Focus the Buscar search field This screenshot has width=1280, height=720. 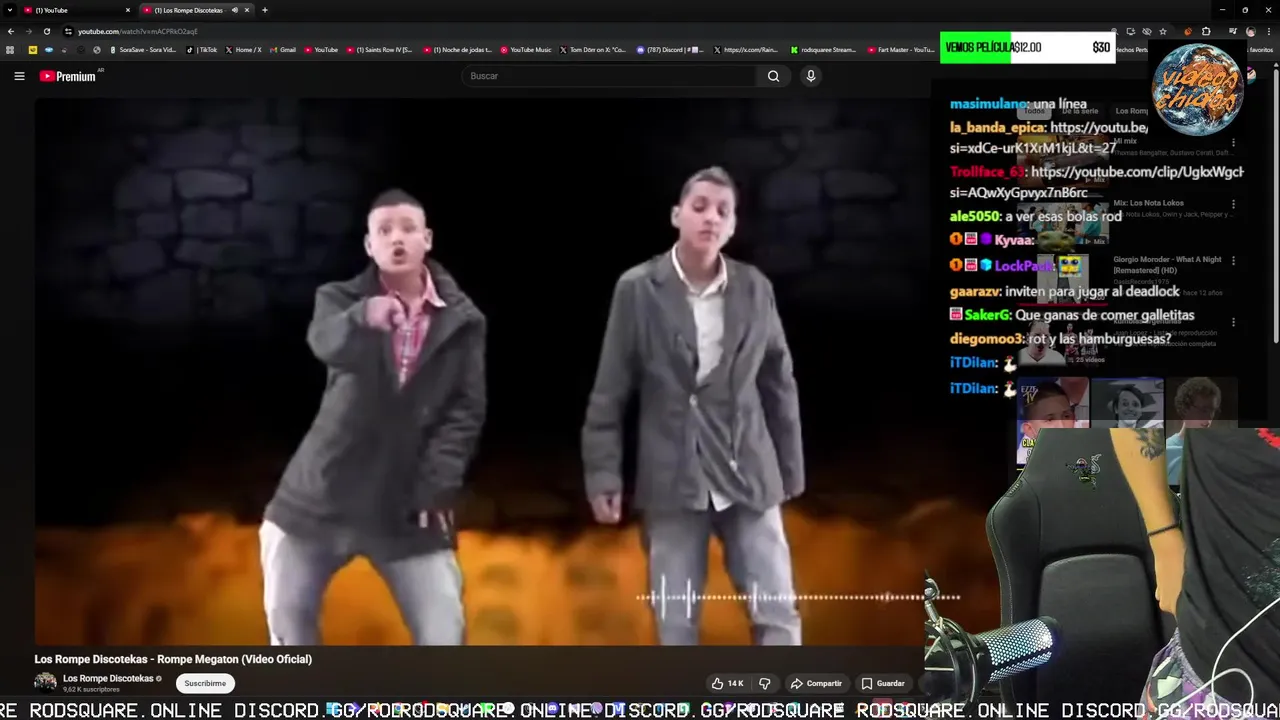(x=608, y=76)
